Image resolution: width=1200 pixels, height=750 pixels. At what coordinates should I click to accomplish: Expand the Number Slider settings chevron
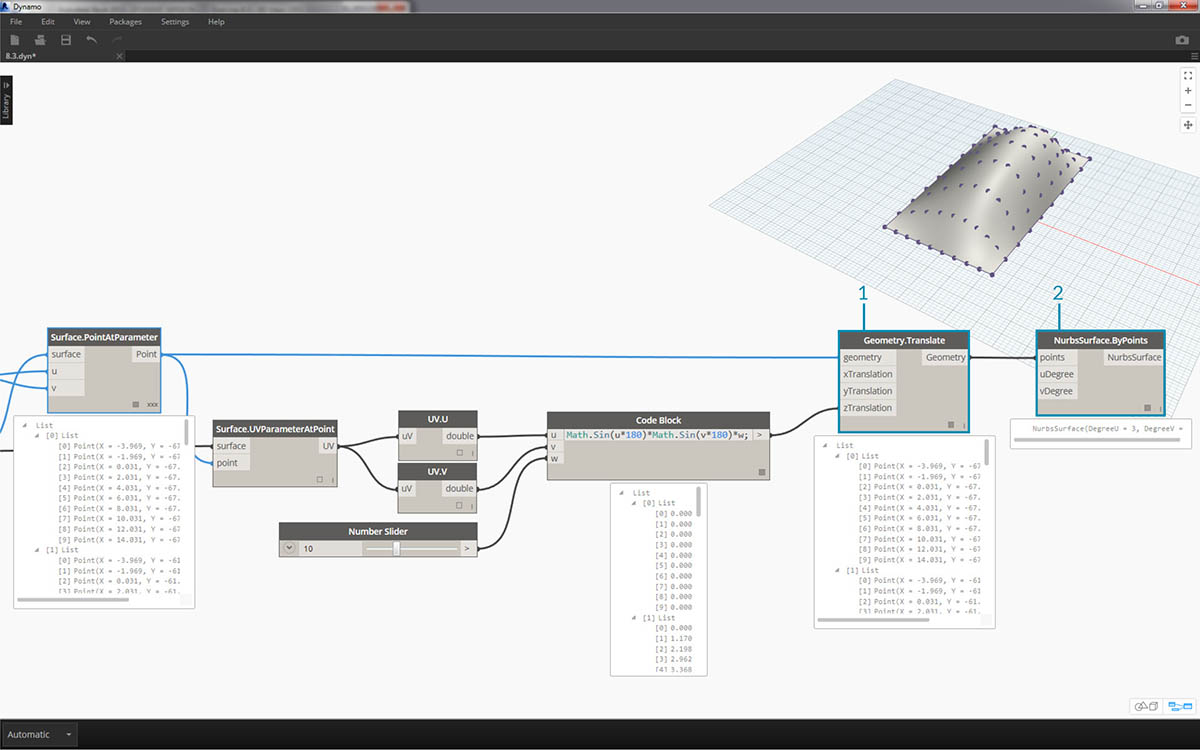(x=289, y=548)
